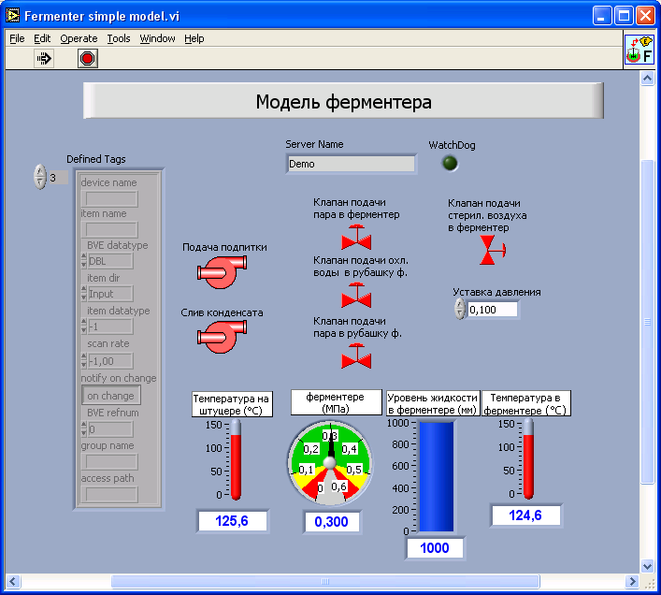The image size is (661, 595).
Task: Click the sterile air supply valve icon
Action: click(492, 250)
